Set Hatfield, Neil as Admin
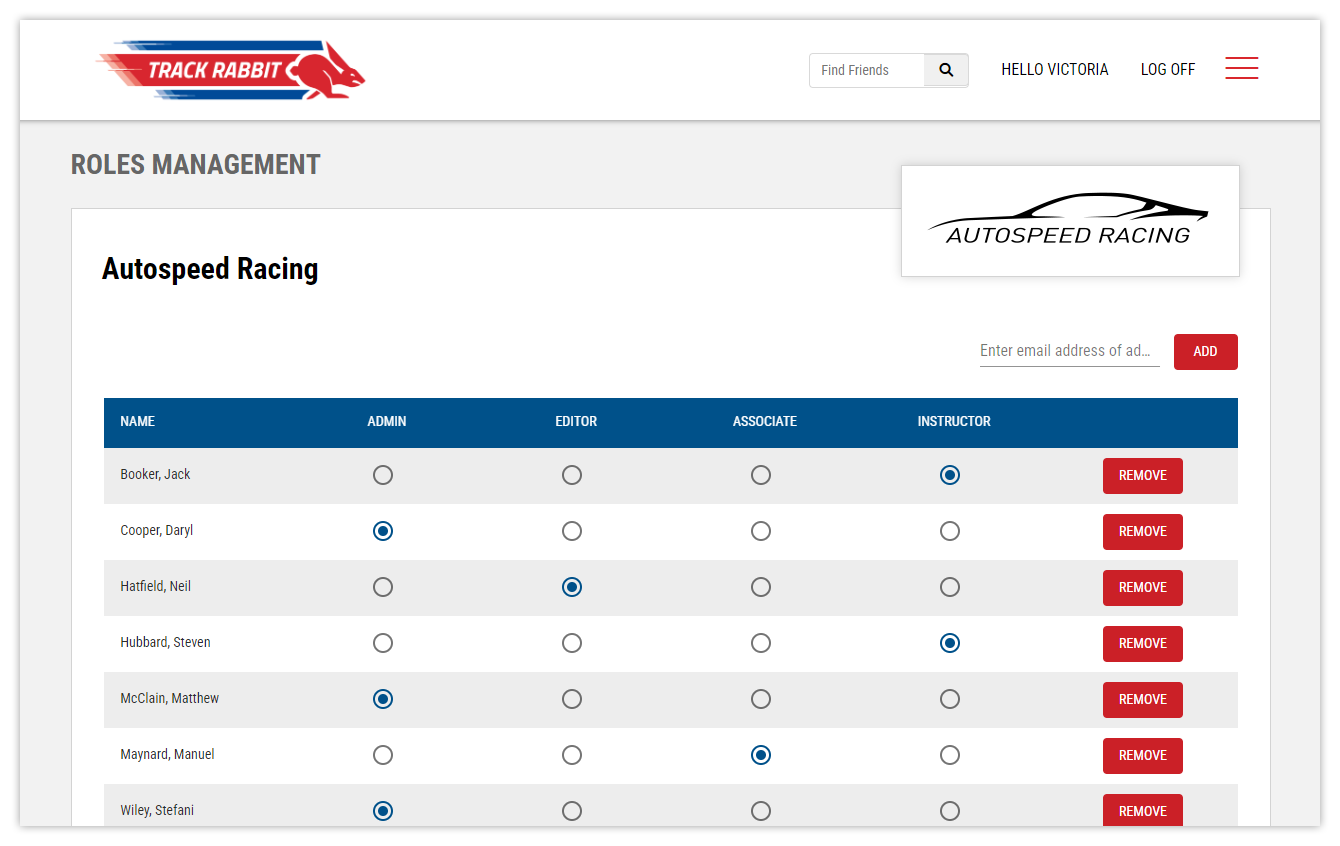The image size is (1340, 846). tap(383, 587)
